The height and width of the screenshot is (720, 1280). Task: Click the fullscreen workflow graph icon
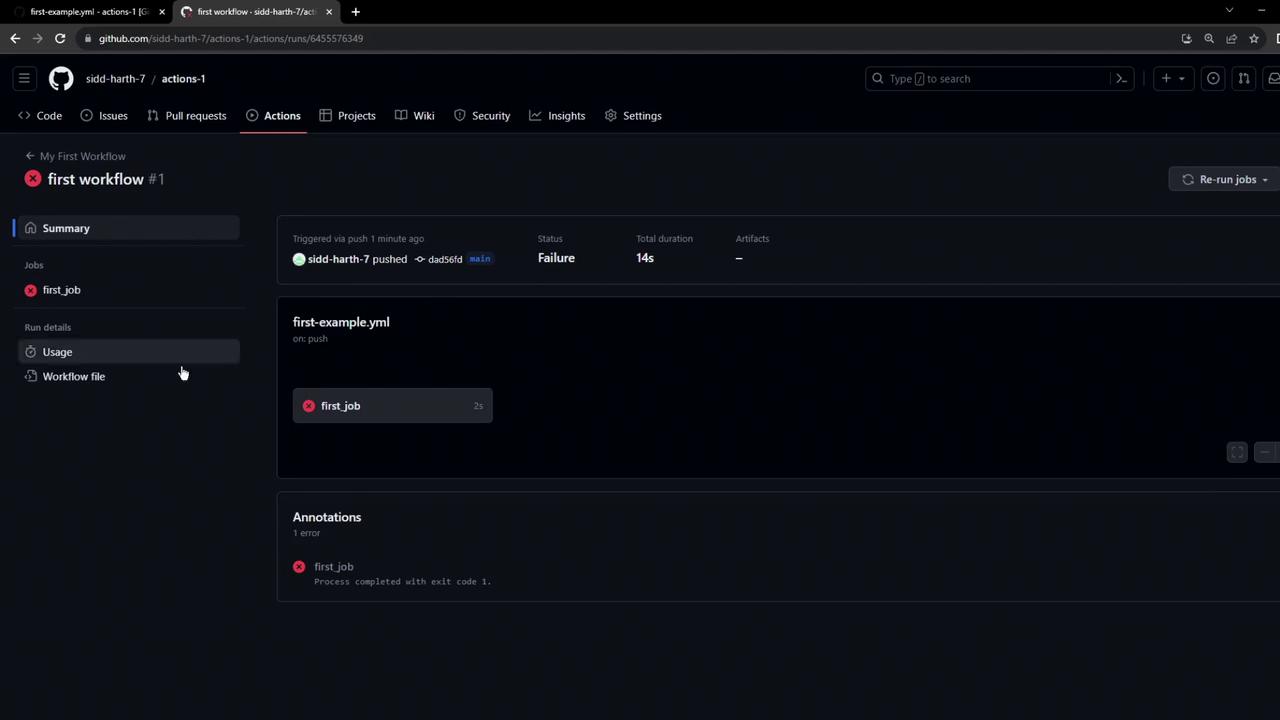pyautogui.click(x=1237, y=453)
